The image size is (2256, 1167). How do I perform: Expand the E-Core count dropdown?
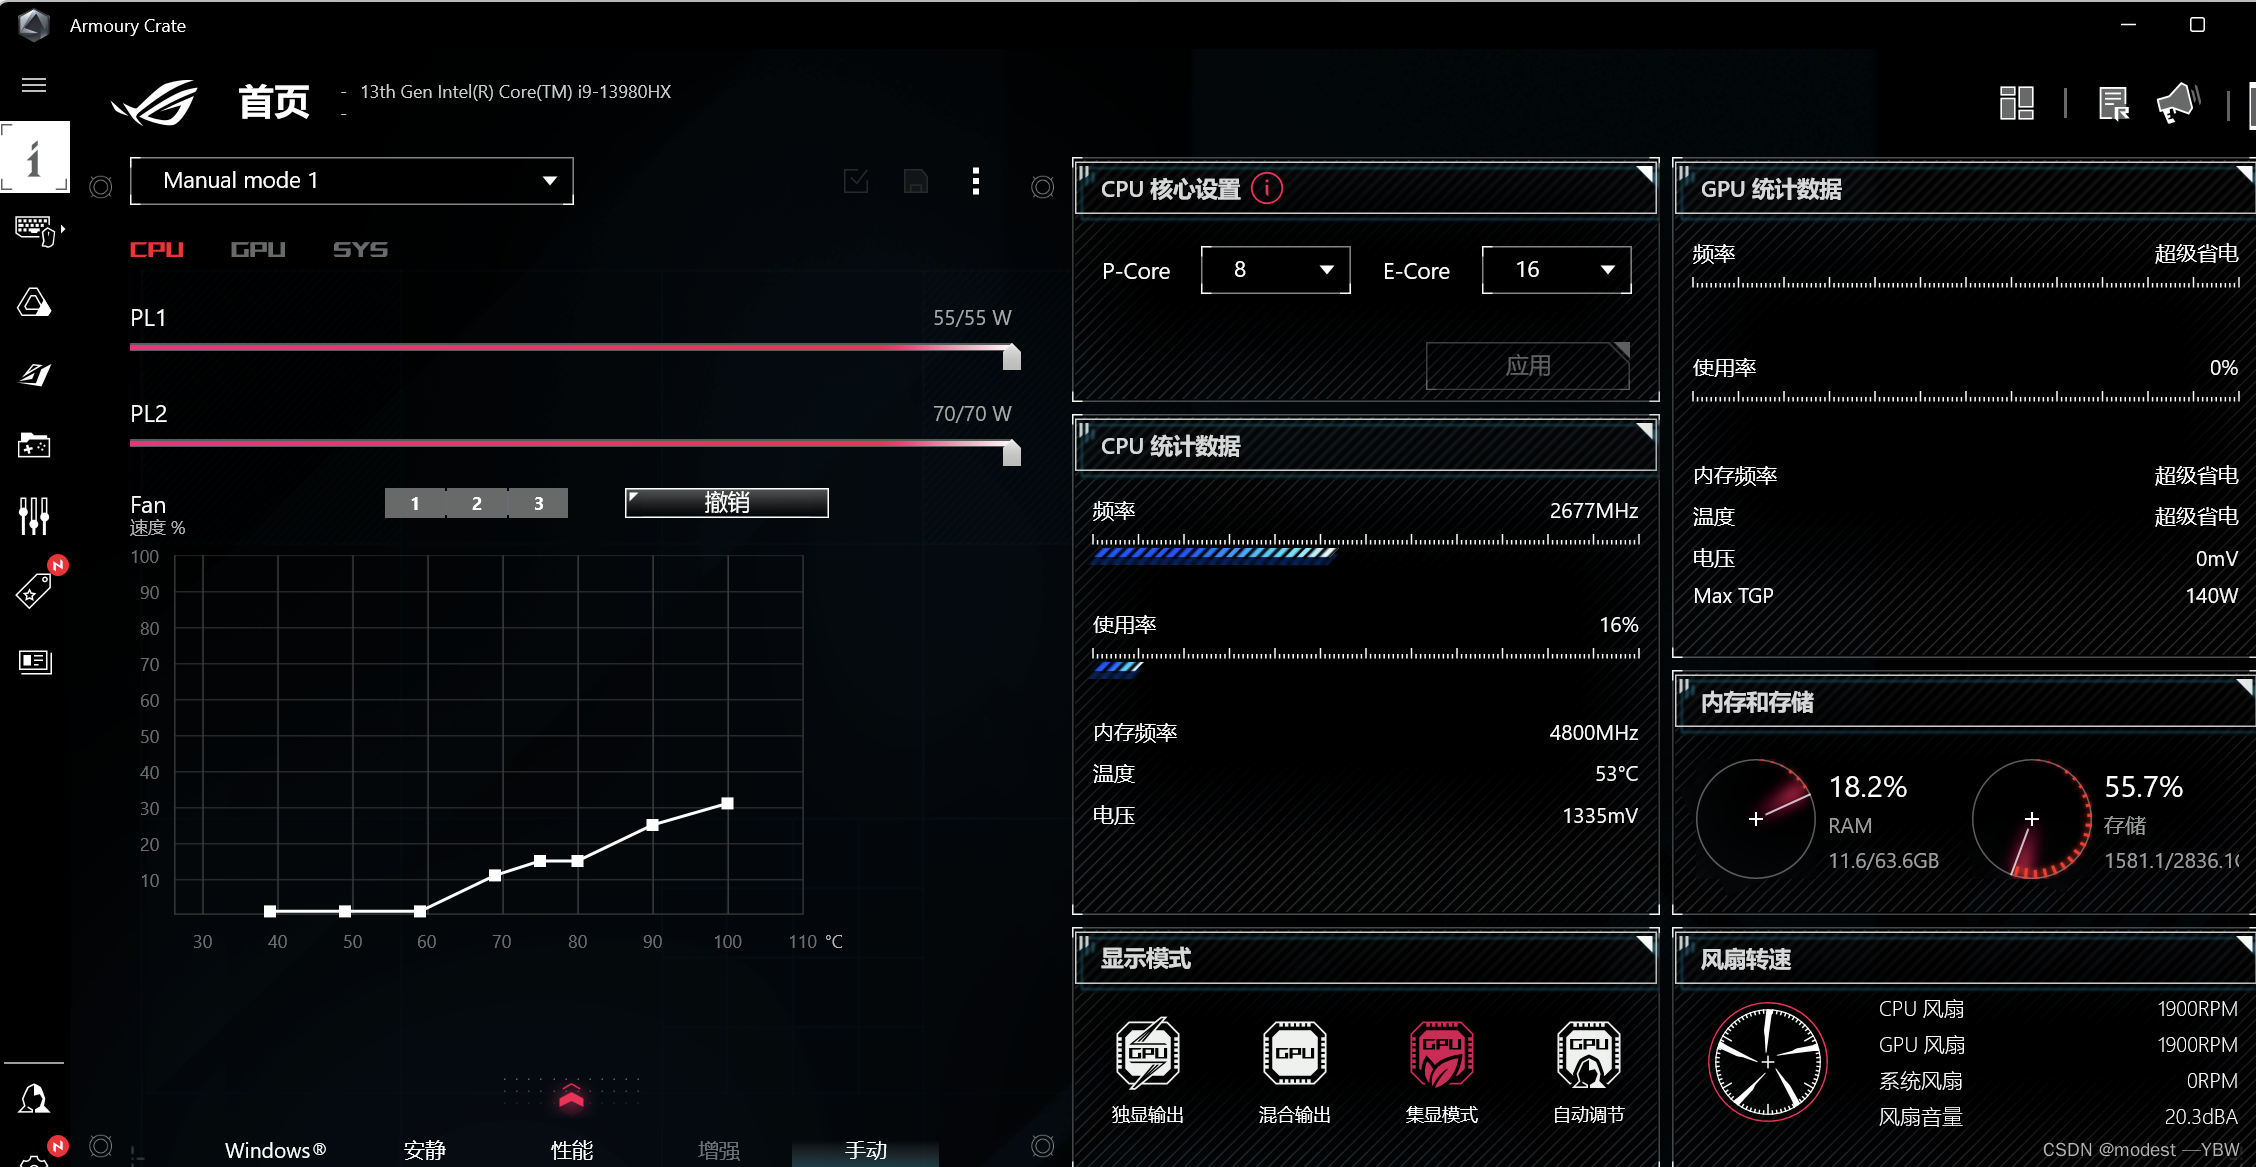tap(1556, 270)
